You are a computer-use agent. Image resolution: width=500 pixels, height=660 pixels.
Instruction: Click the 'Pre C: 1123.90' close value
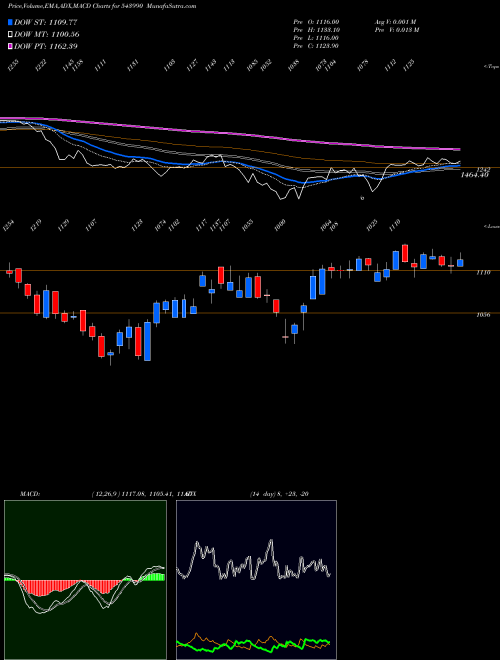[316, 45]
